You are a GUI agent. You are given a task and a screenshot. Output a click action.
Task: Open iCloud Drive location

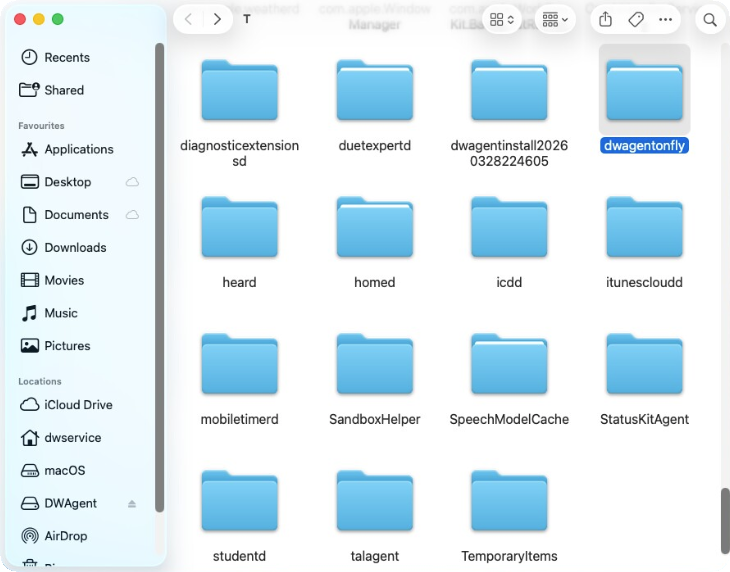pyautogui.click(x=78, y=405)
